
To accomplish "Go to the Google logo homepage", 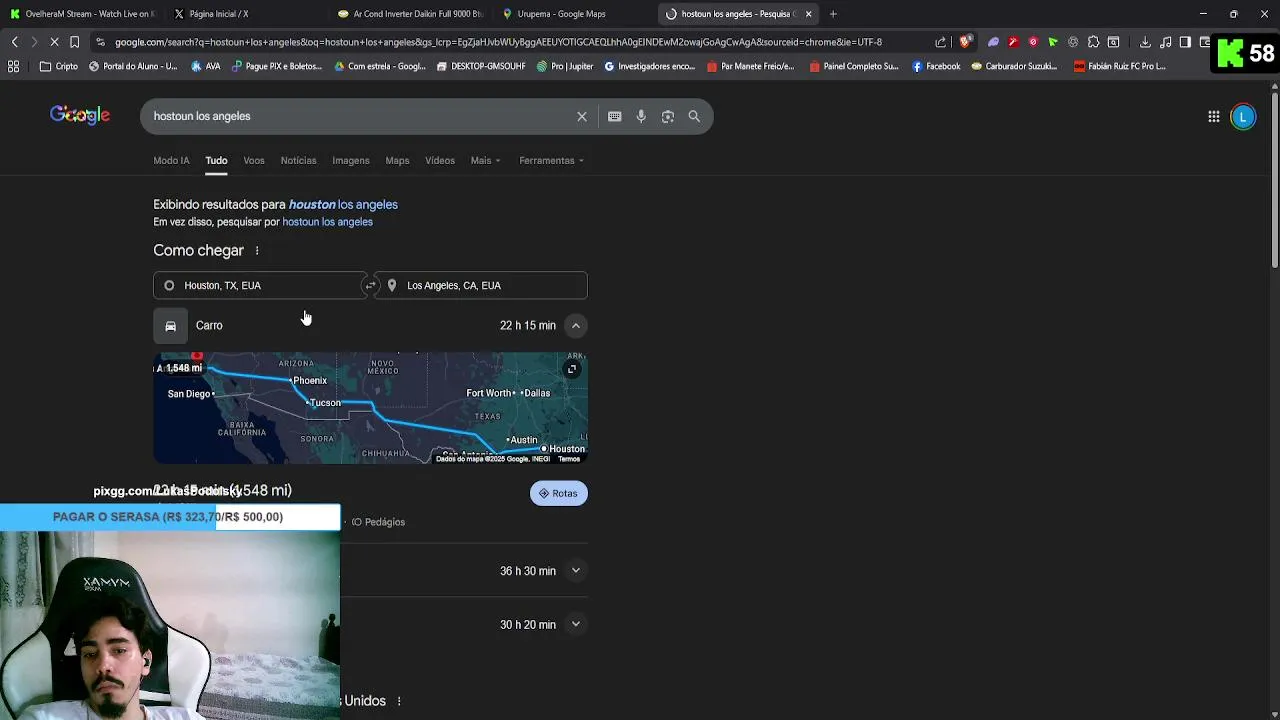I will click(80, 116).
